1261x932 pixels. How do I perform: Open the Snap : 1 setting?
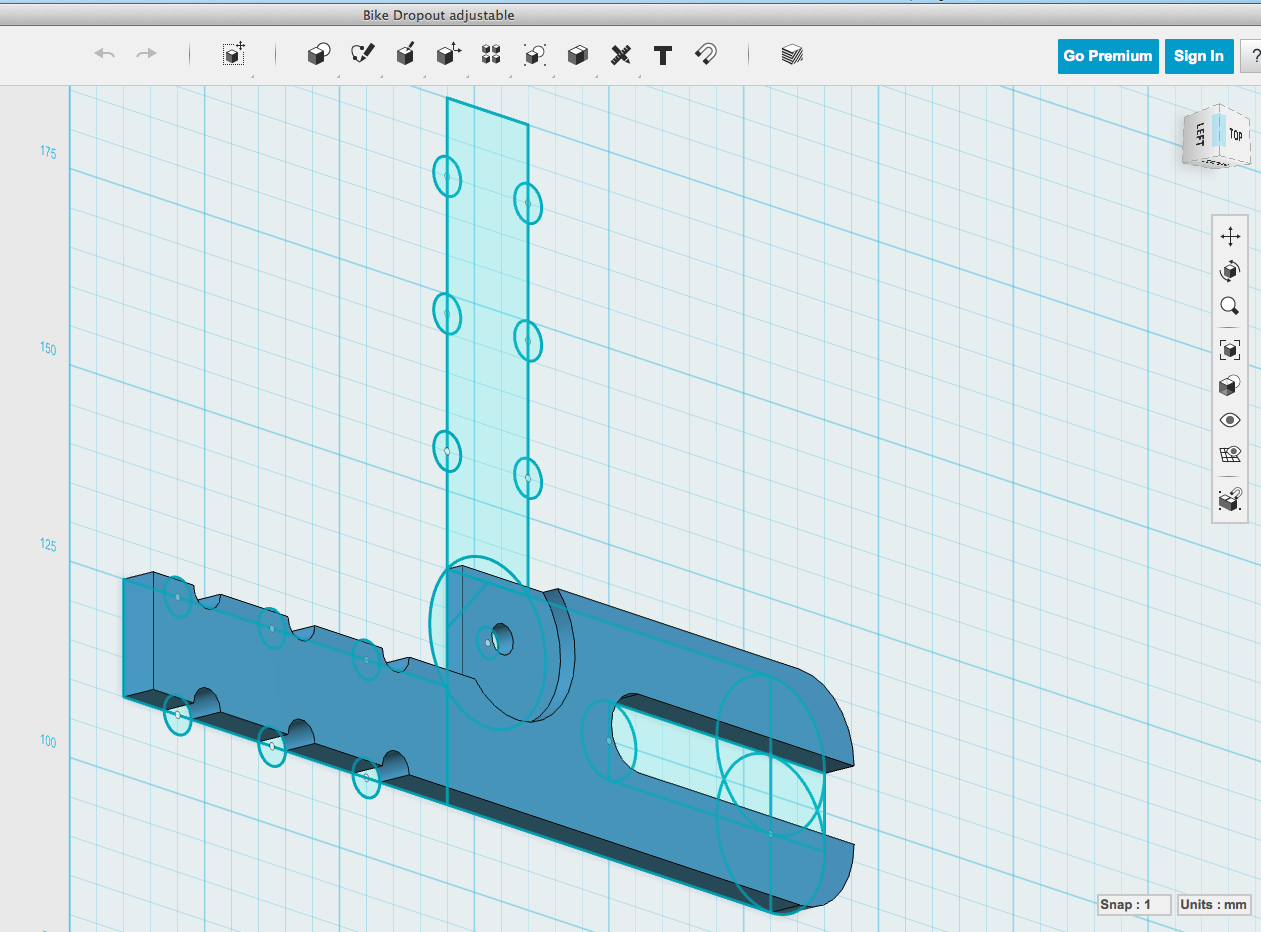[1134, 904]
